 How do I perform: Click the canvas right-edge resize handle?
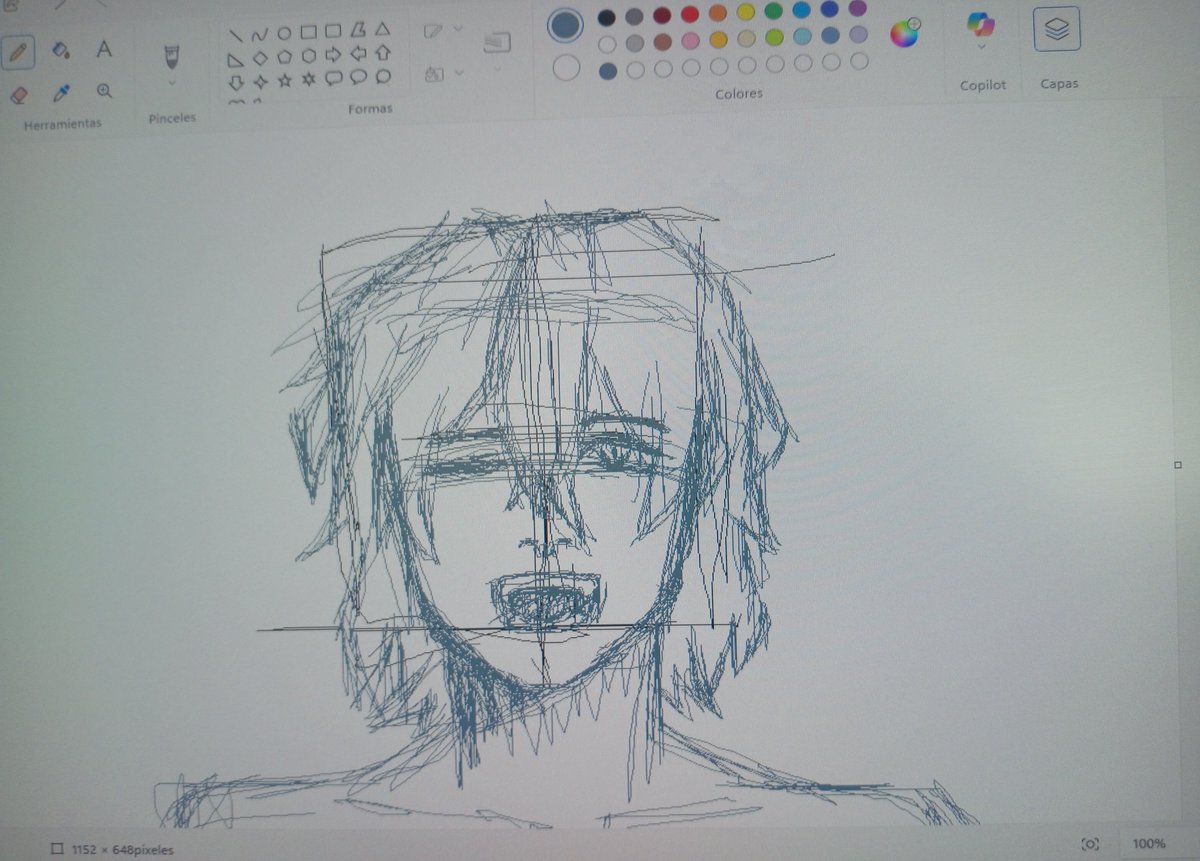pos(1178,465)
